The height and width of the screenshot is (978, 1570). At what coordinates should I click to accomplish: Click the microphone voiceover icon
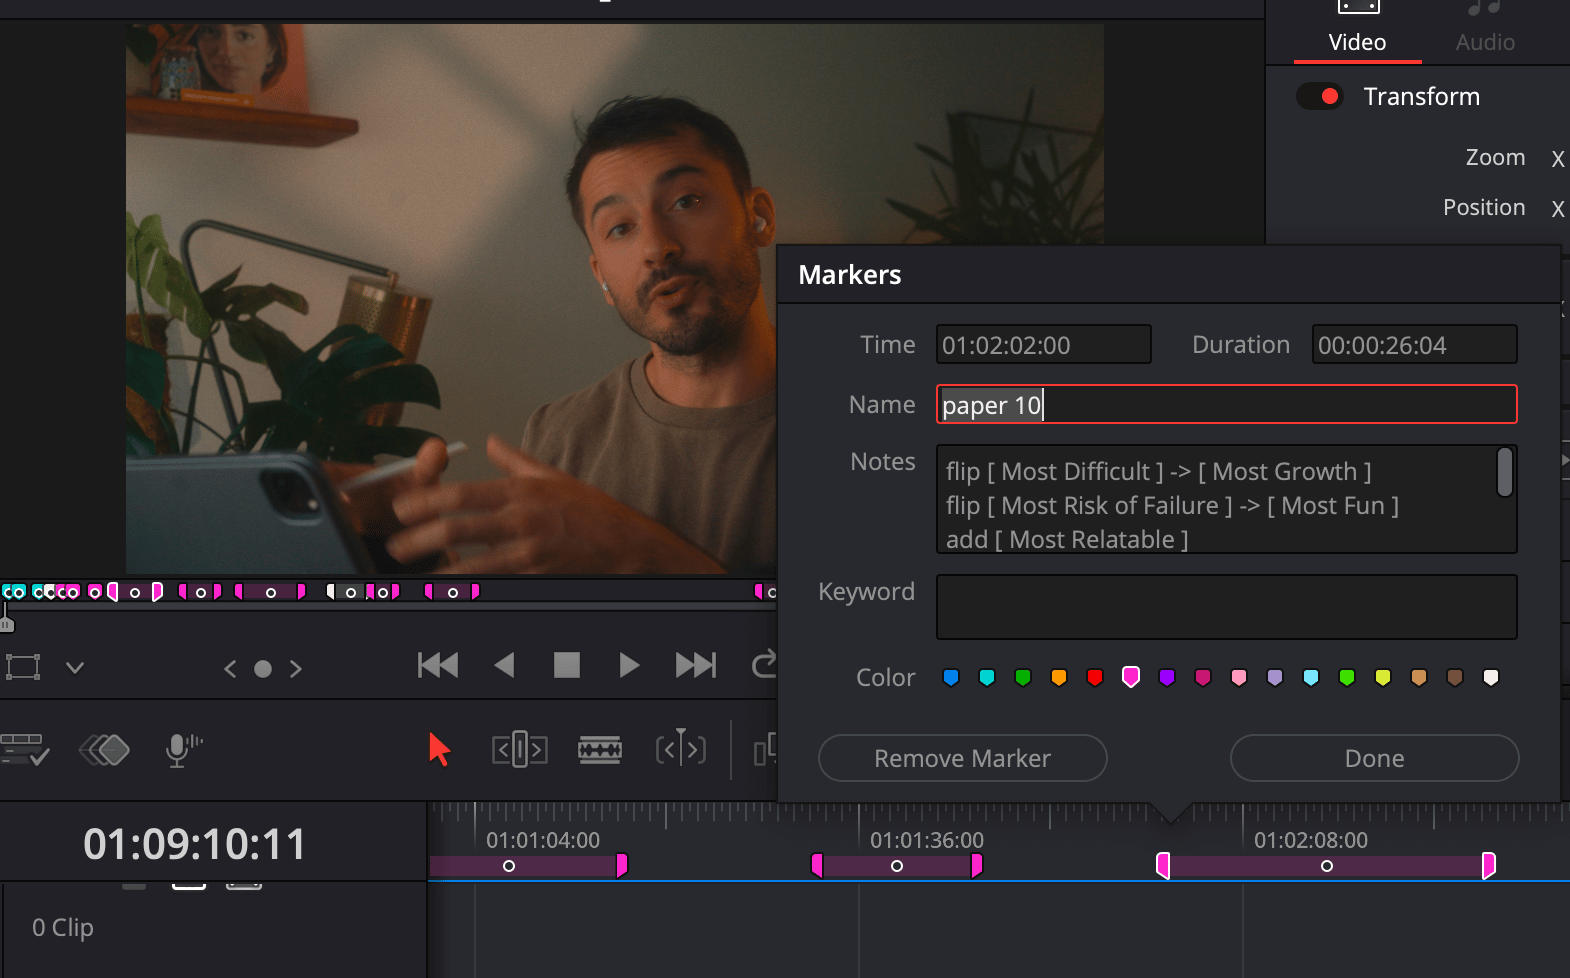pyautogui.click(x=182, y=749)
